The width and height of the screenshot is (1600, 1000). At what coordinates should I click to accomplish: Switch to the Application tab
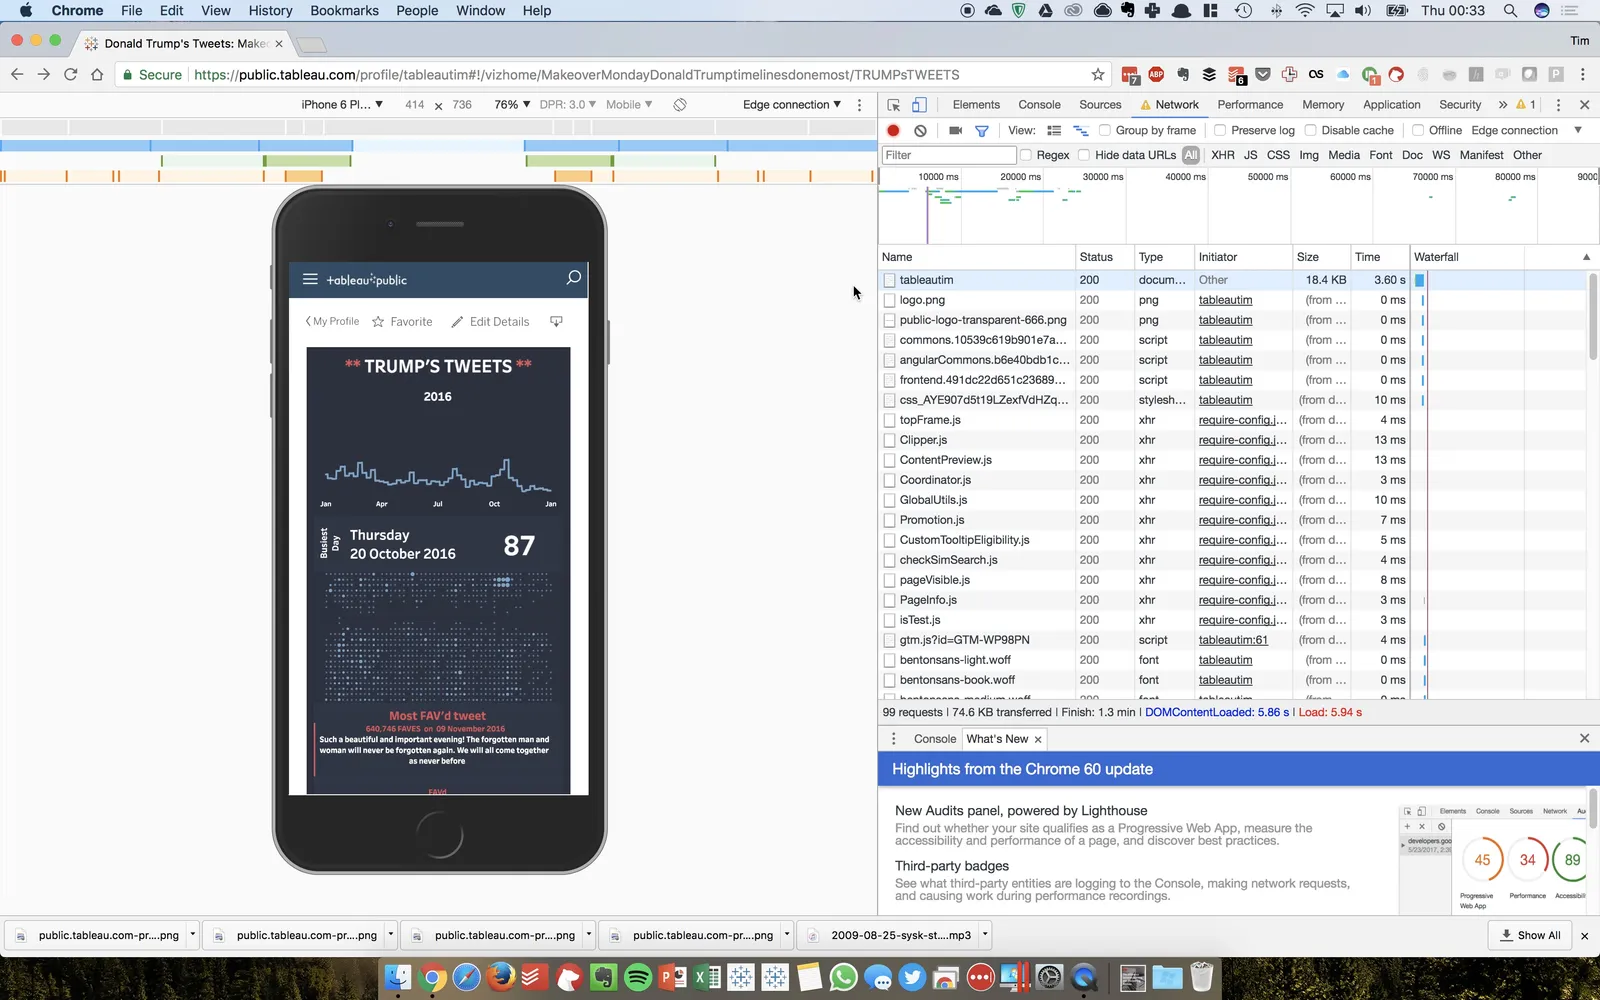coord(1391,104)
